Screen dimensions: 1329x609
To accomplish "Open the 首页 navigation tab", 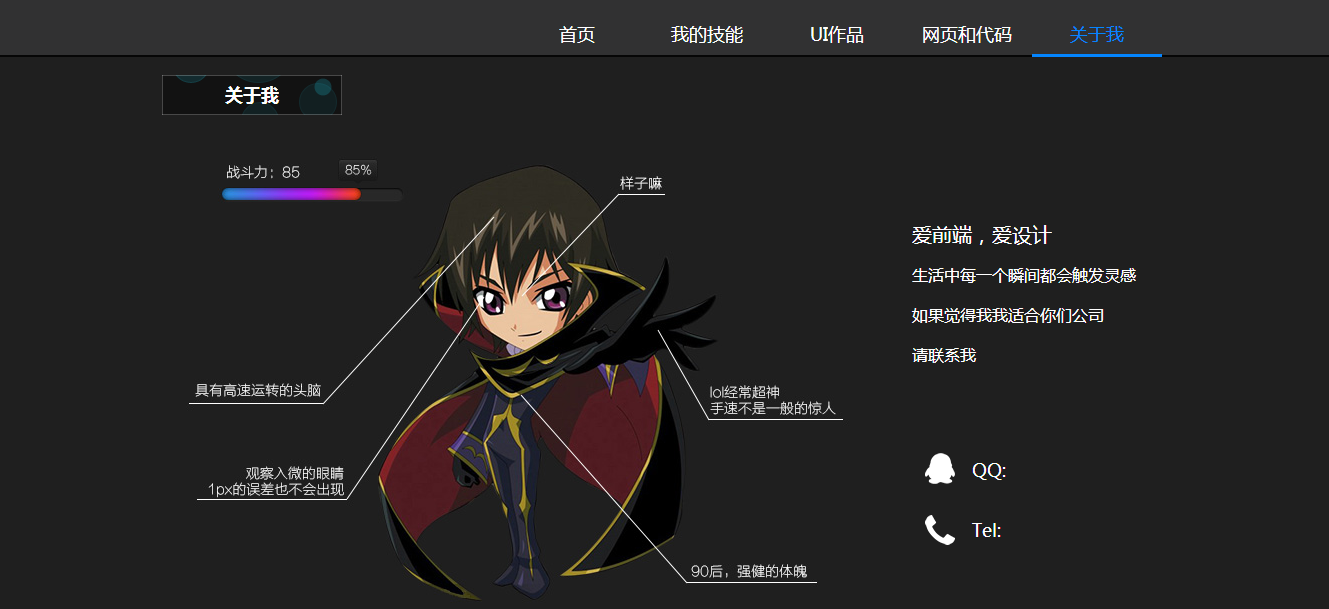I will click(x=577, y=35).
